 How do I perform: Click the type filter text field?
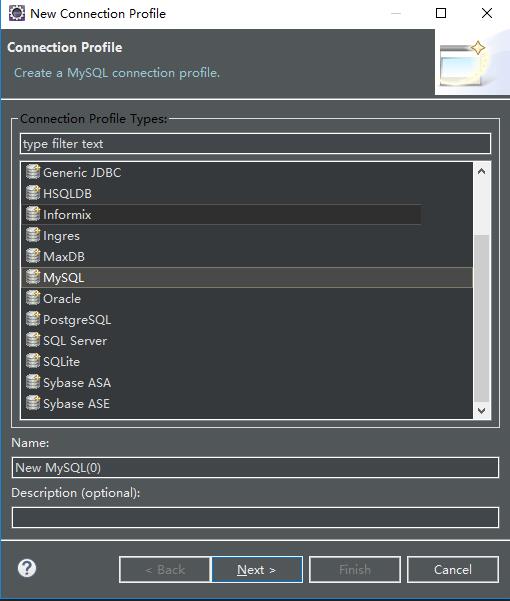pyautogui.click(x=255, y=144)
